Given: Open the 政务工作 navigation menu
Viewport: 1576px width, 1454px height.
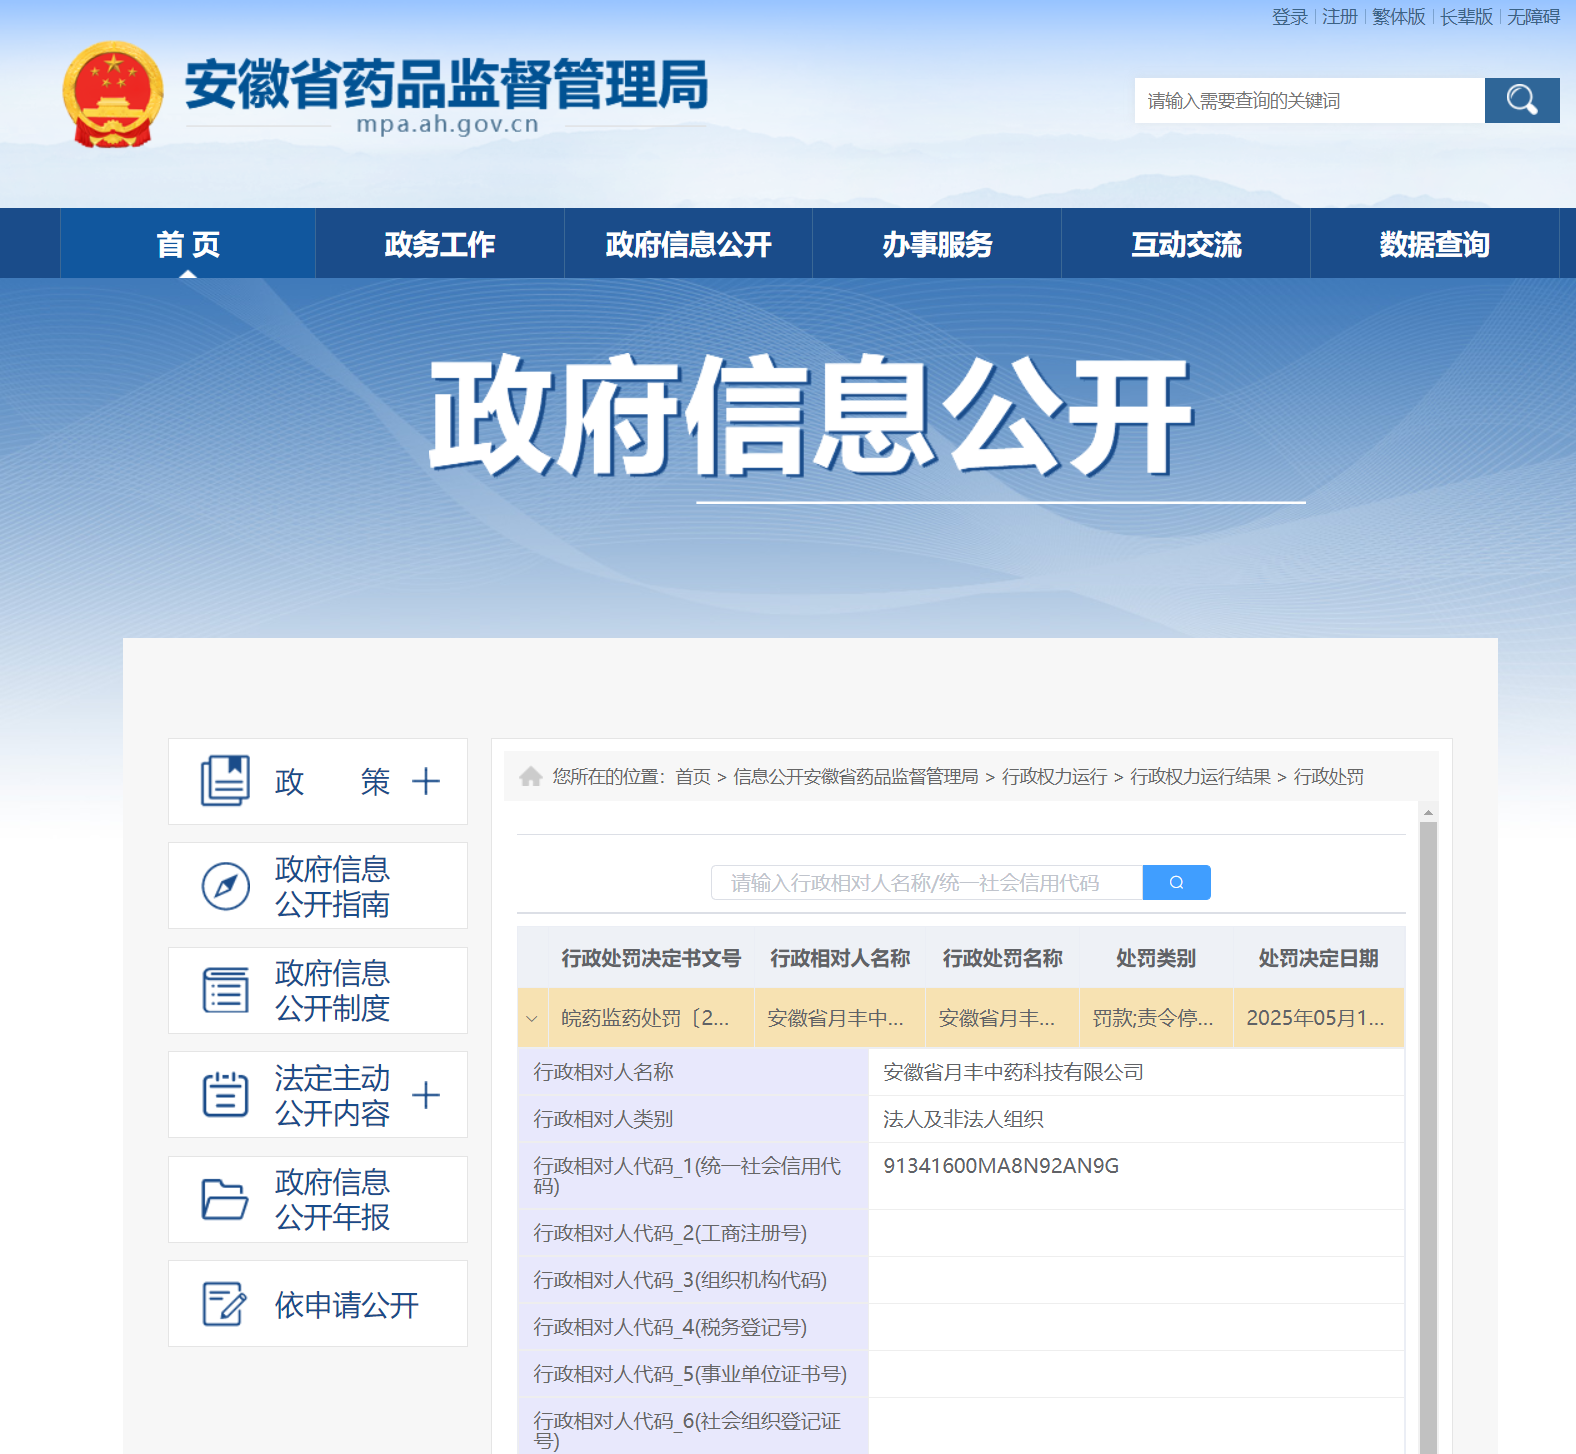Looking at the screenshot, I should [x=440, y=243].
